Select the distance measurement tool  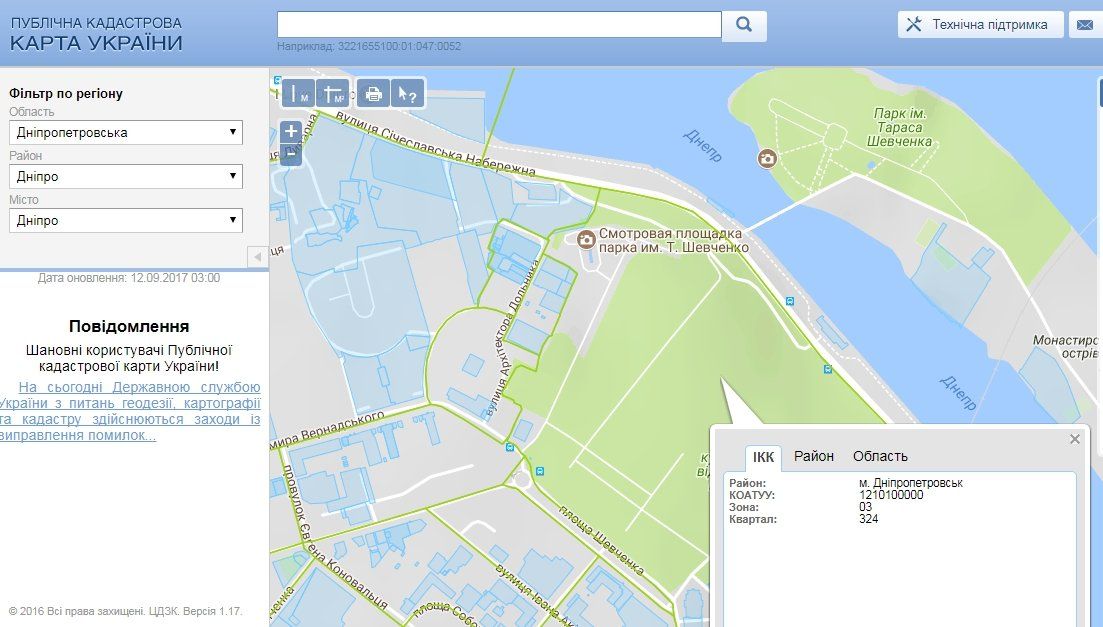coord(298,93)
